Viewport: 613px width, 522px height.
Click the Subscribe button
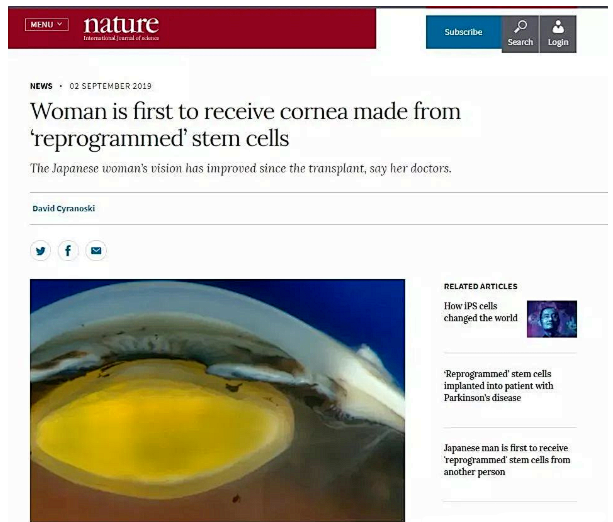pyautogui.click(x=463, y=32)
